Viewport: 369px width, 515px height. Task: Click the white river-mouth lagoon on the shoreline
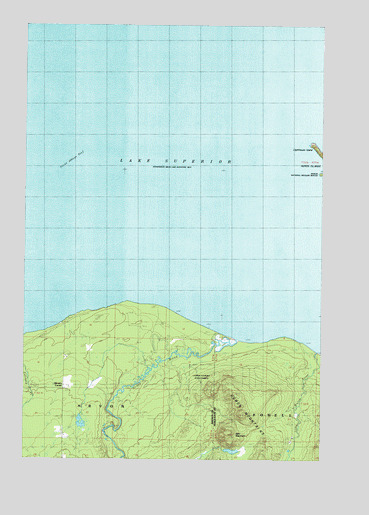224,342
